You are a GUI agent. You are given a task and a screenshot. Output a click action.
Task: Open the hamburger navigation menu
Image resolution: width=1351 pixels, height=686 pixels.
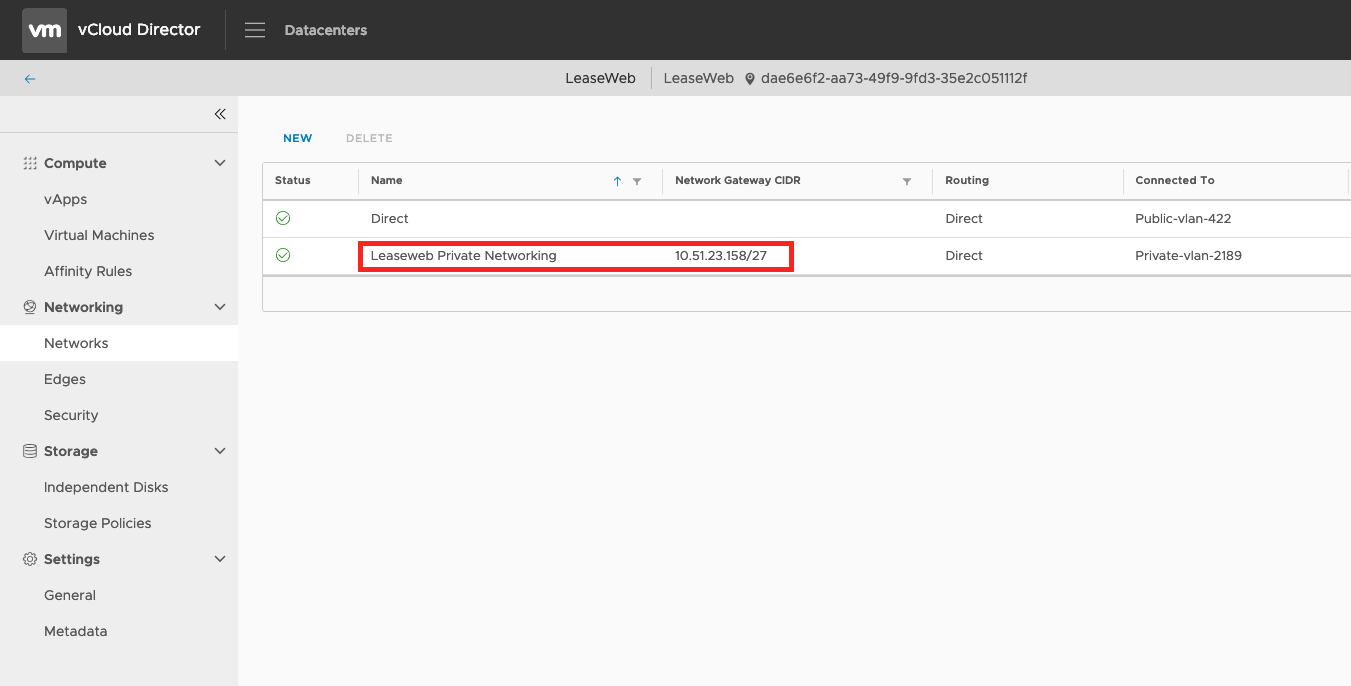[x=255, y=30]
